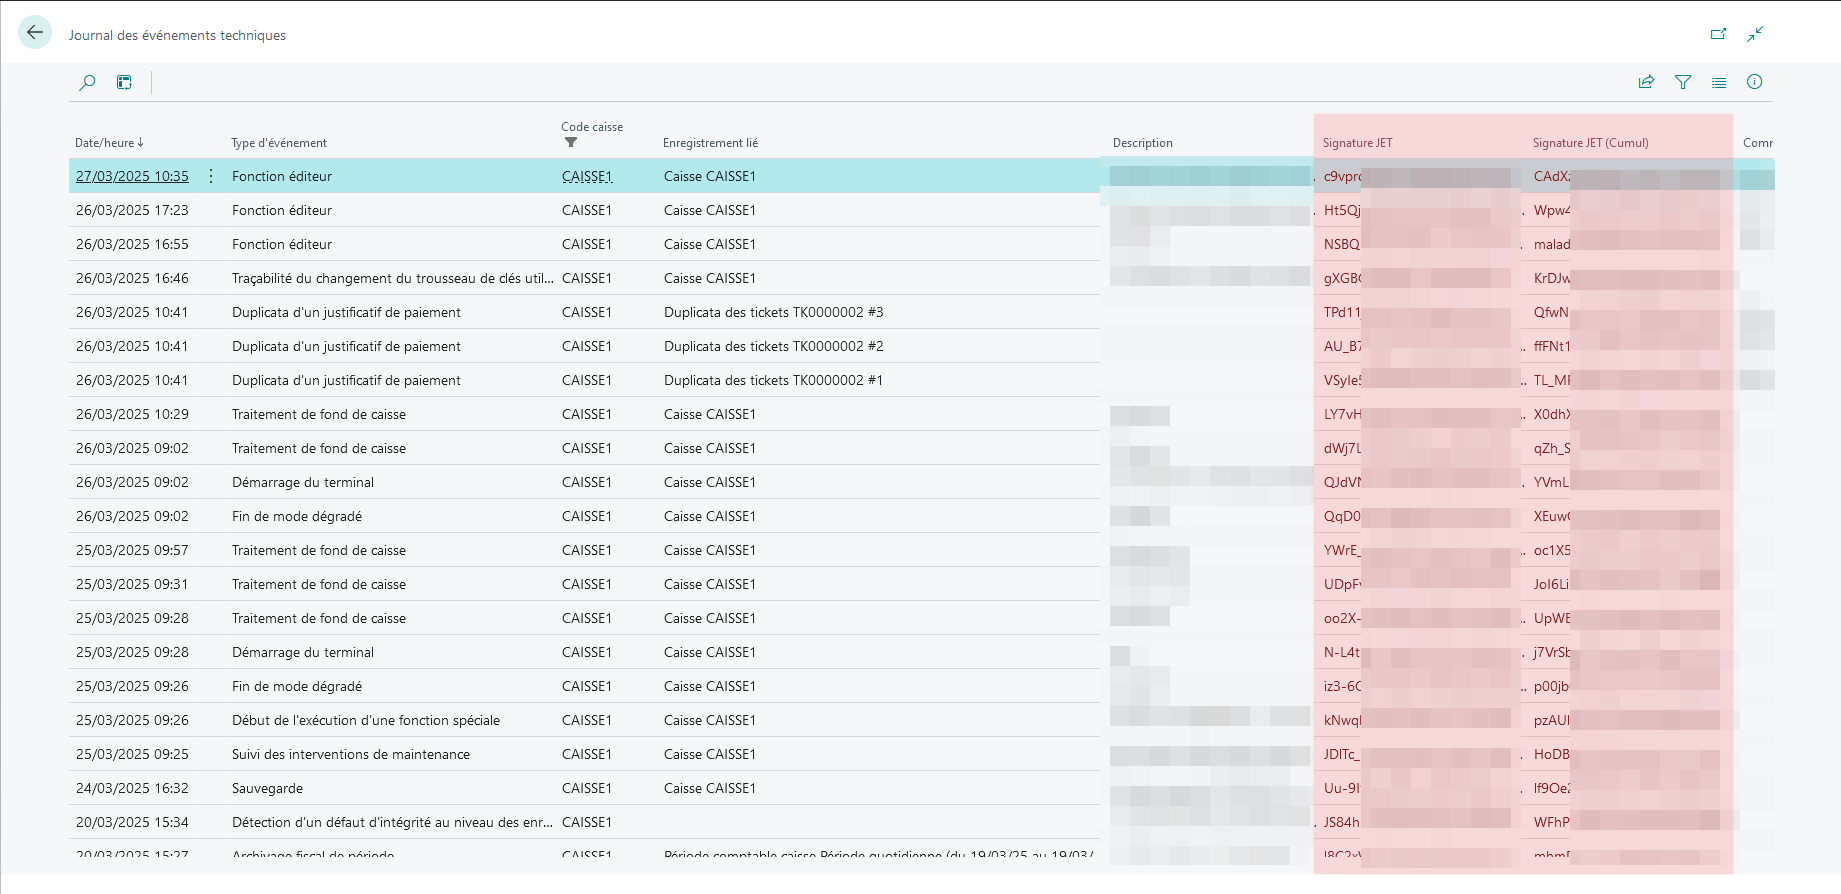Open the 27/03/2025 10:35 entry link

pyautogui.click(x=132, y=176)
